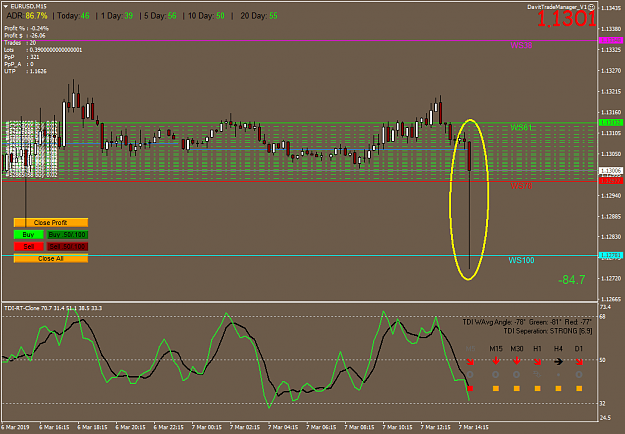Click the magenta price tag on the price axis
The width and height of the screenshot is (625, 434).
[x=611, y=41]
